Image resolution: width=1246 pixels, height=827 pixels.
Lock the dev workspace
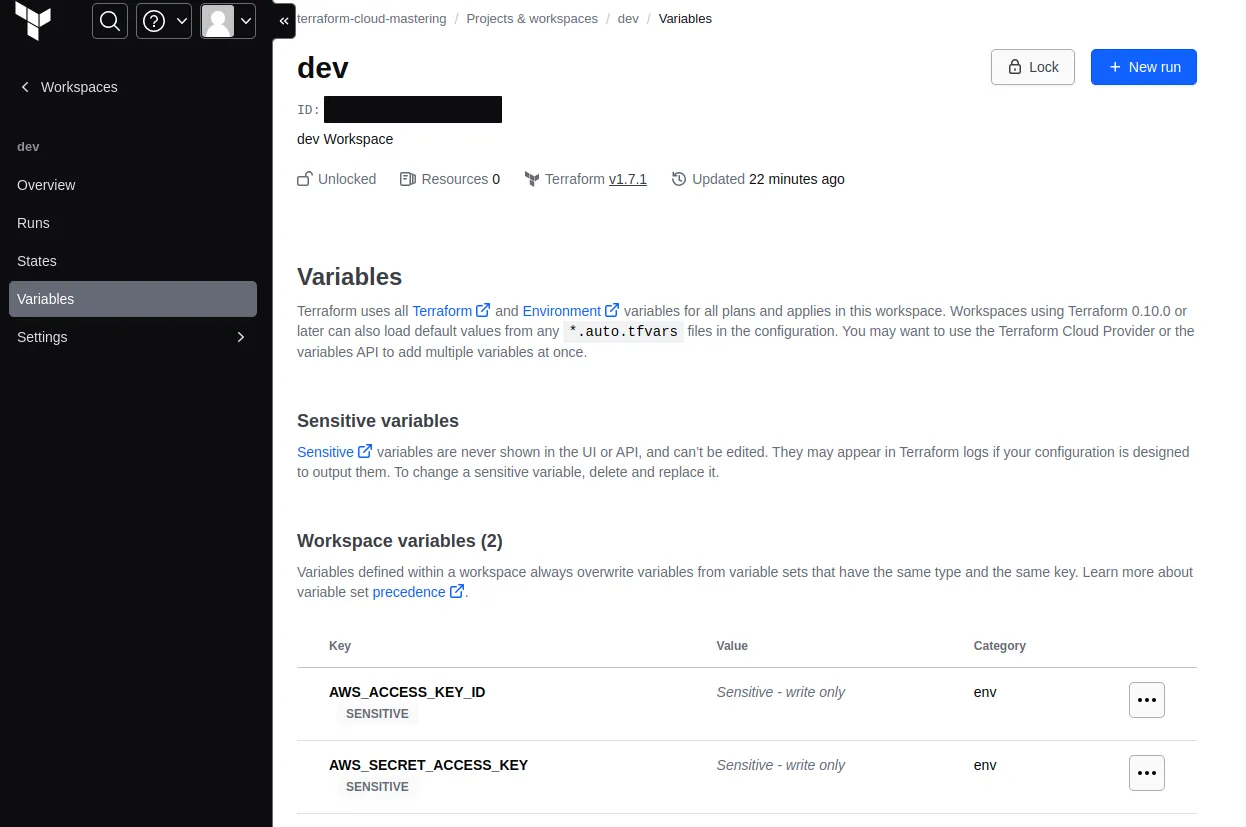[1032, 66]
